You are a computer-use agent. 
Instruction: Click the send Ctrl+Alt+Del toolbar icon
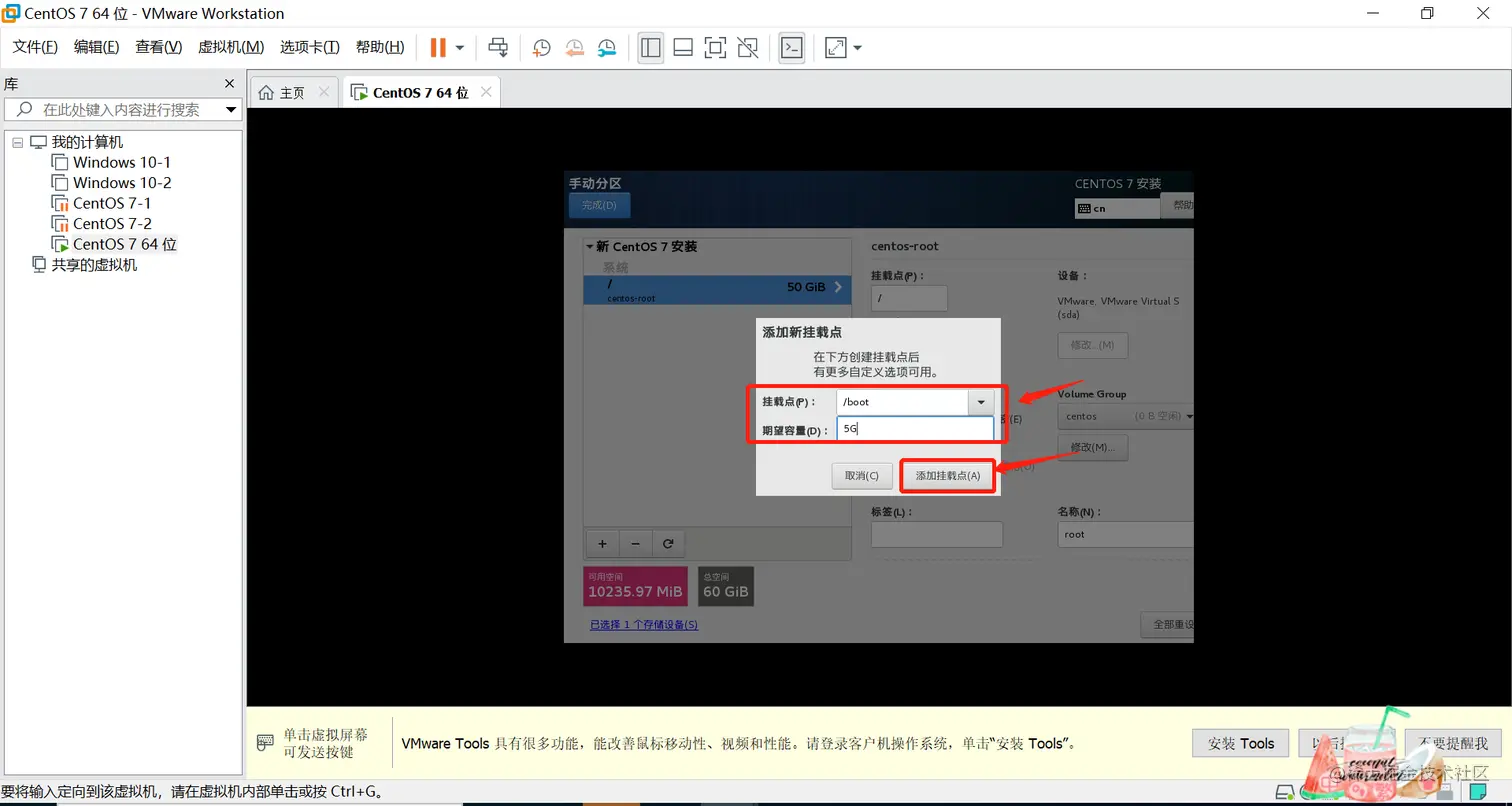498,47
